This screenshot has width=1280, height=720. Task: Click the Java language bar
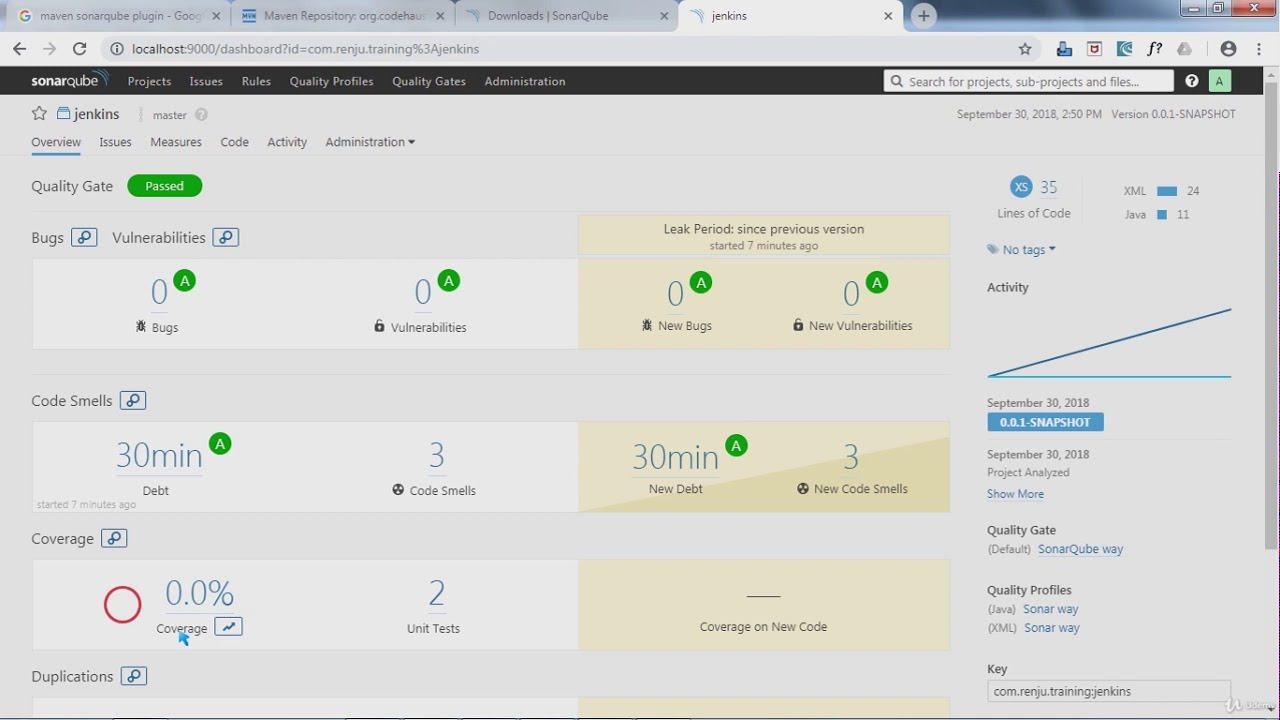[1162, 215]
